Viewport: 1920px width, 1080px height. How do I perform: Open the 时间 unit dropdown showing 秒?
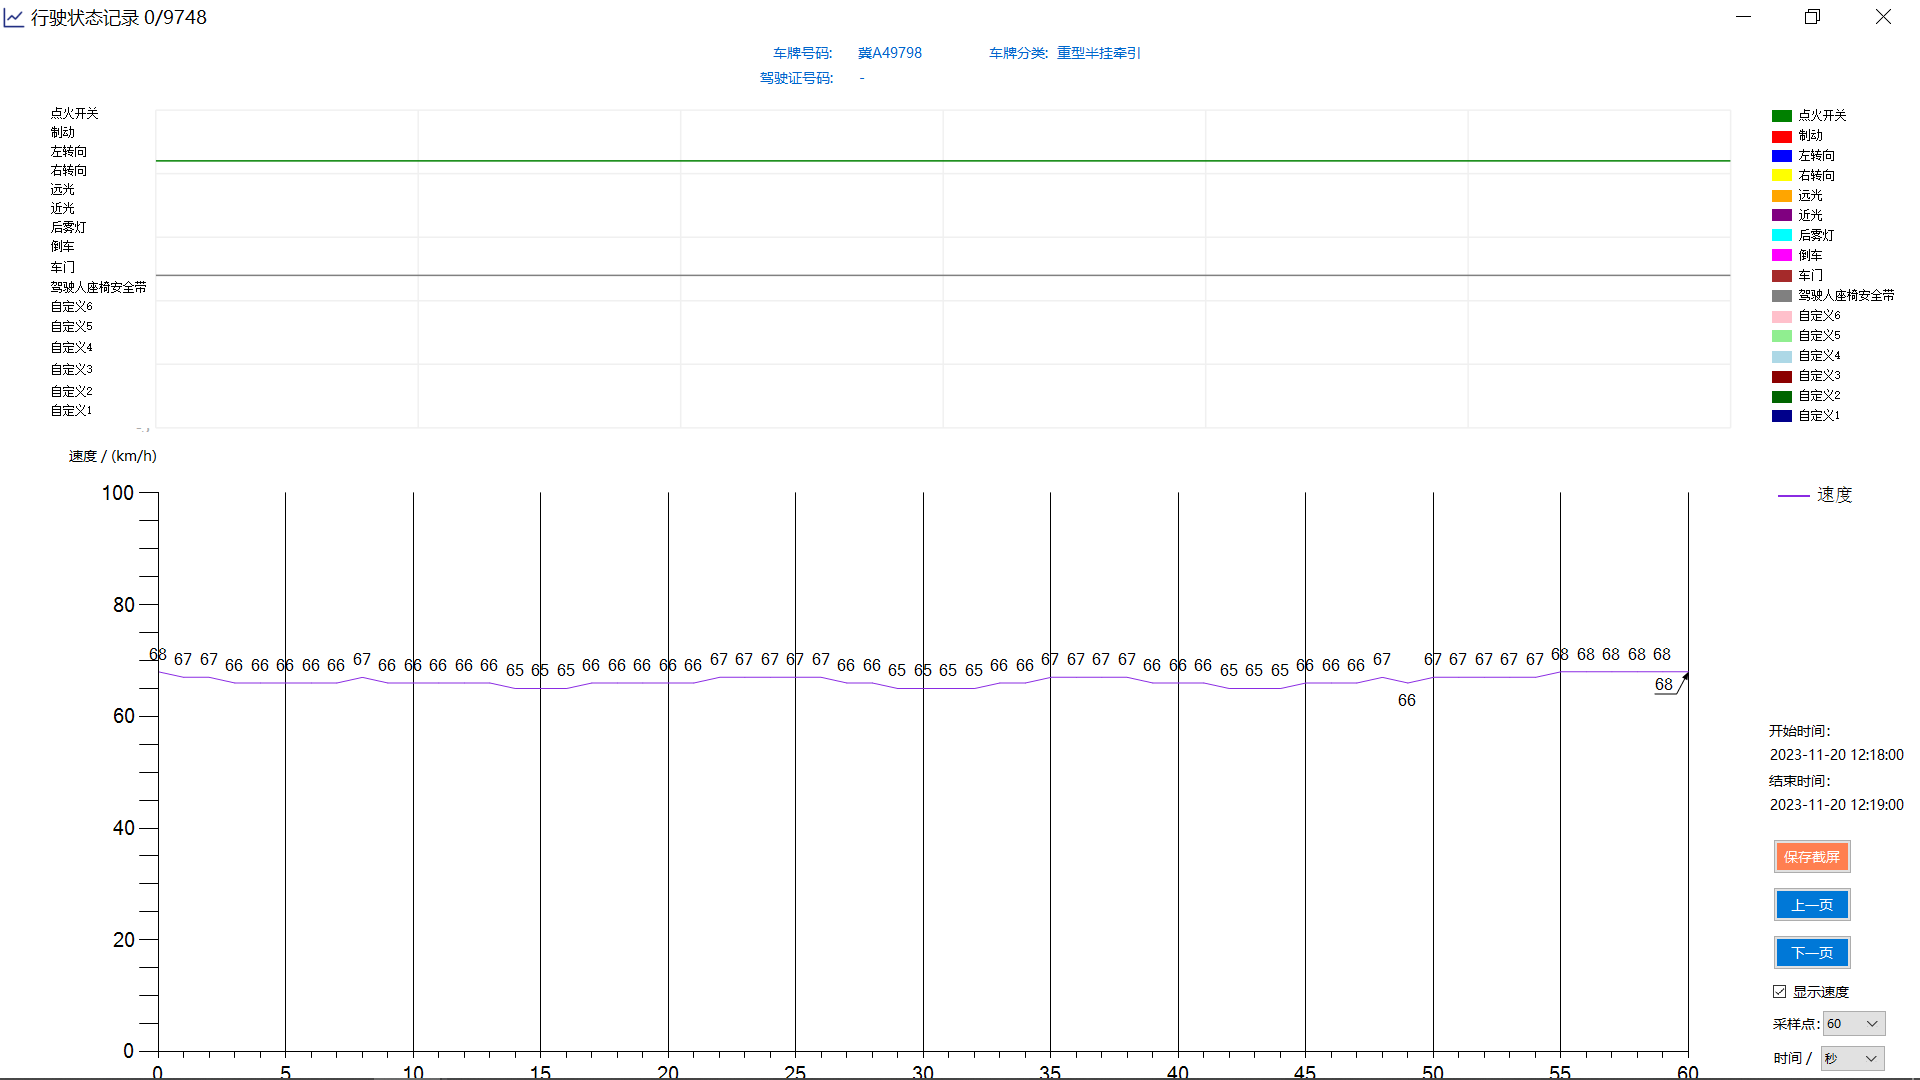coord(1852,1058)
